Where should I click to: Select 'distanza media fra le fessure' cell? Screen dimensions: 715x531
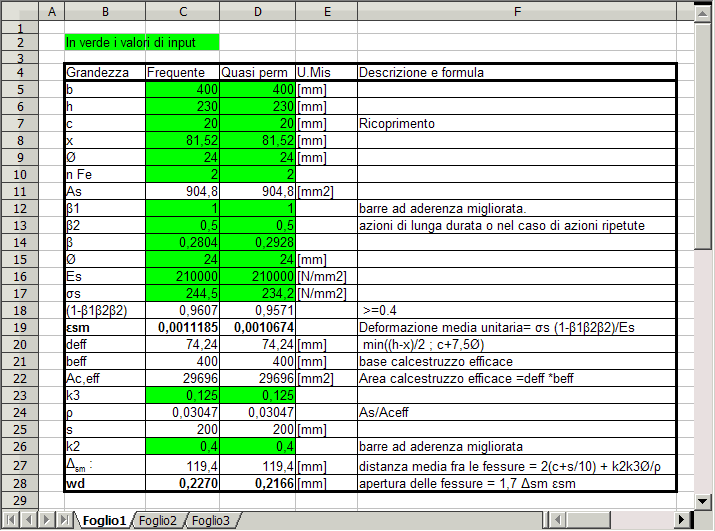[517, 465]
